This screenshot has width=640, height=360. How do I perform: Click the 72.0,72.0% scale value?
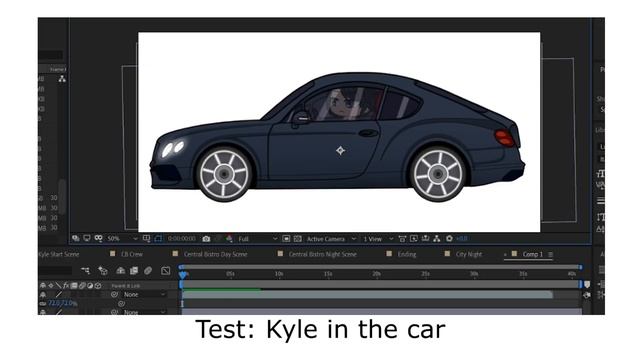point(62,303)
